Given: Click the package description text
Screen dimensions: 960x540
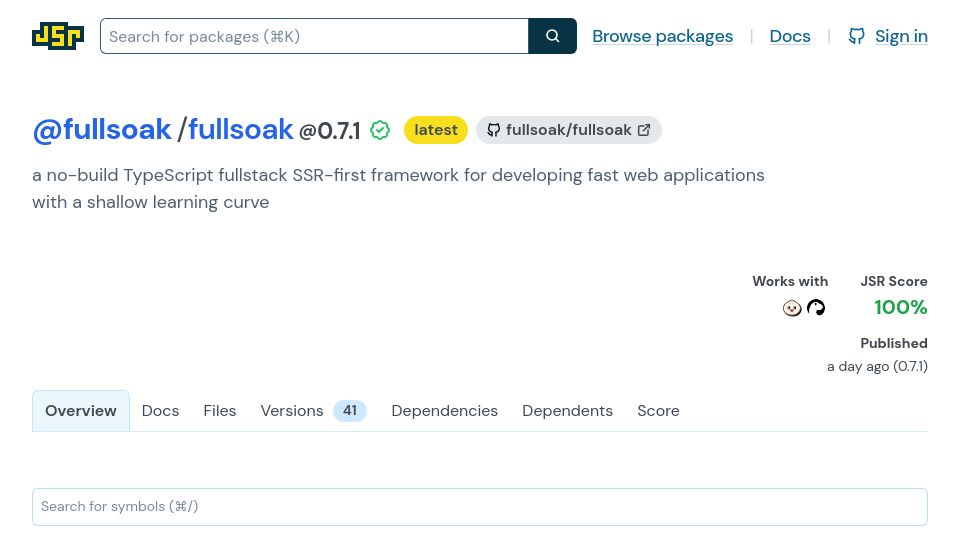Looking at the screenshot, I should pos(398,189).
